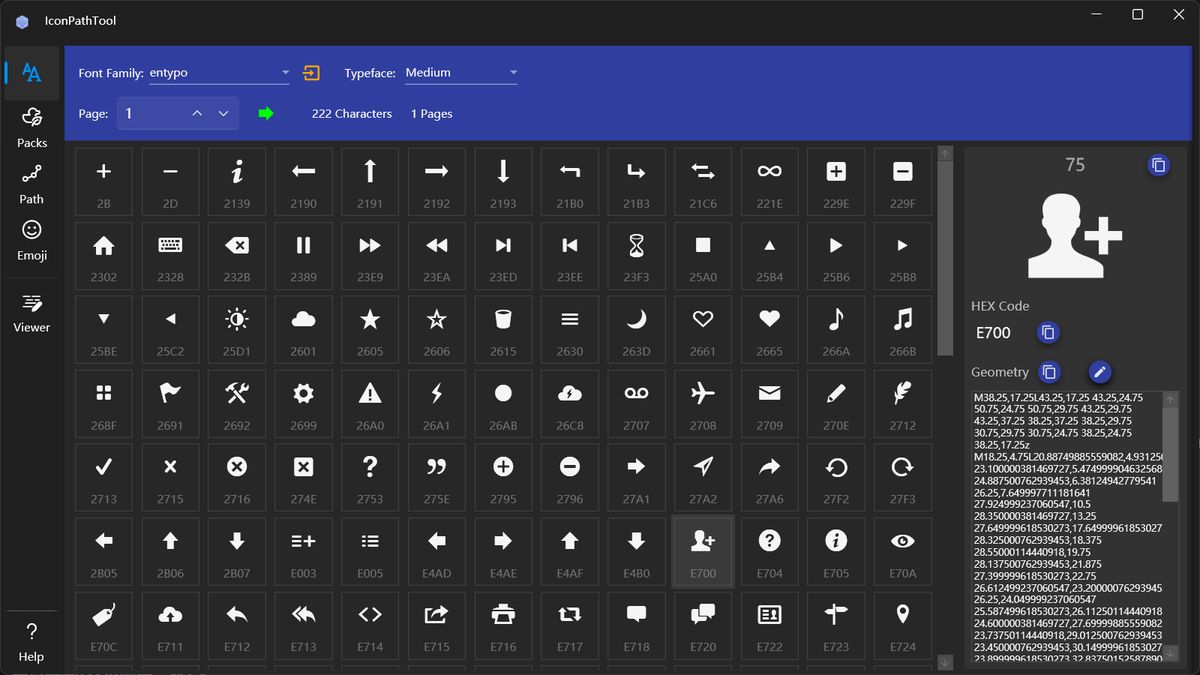Click the orange font import icon
This screenshot has height=675, width=1200.
click(310, 72)
